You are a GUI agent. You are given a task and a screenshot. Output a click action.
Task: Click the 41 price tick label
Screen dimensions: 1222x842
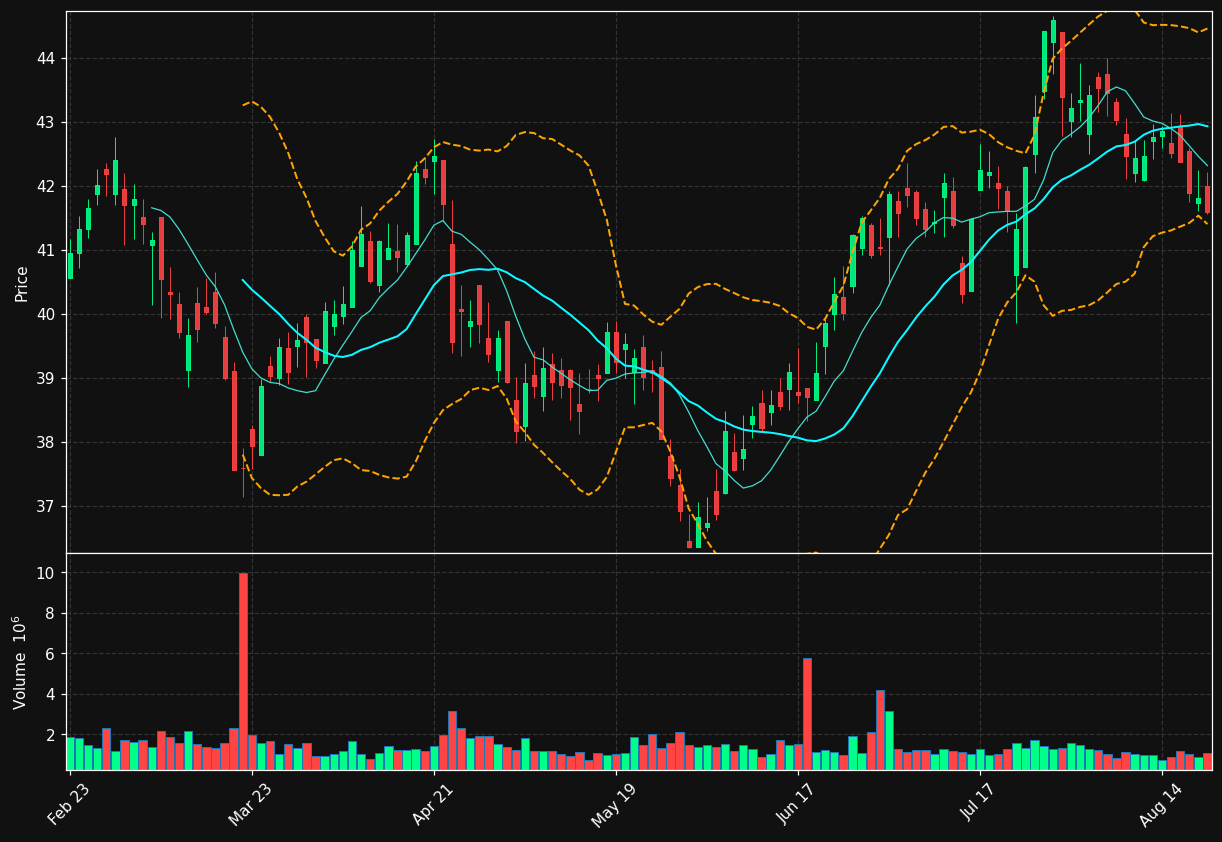point(47,251)
